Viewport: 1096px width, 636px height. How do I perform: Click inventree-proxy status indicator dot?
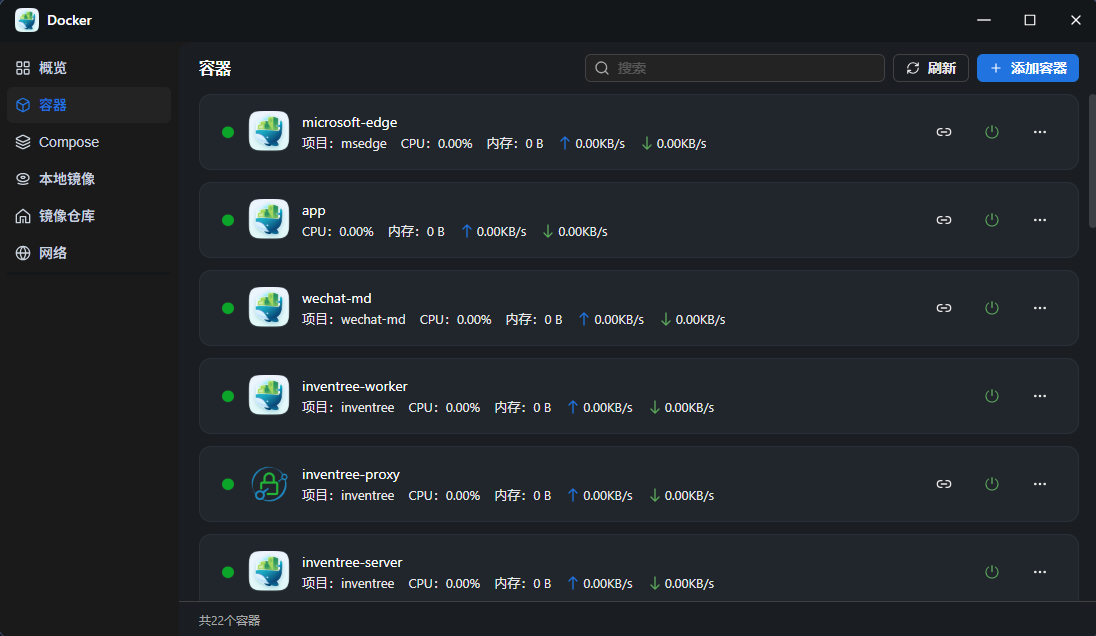click(228, 484)
